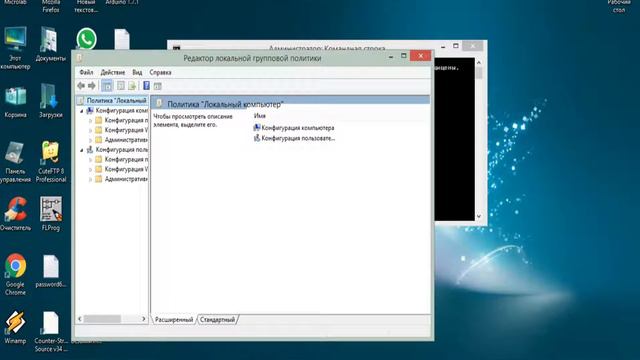Open Help via blue question-mark toolbar icon

(x=146, y=86)
